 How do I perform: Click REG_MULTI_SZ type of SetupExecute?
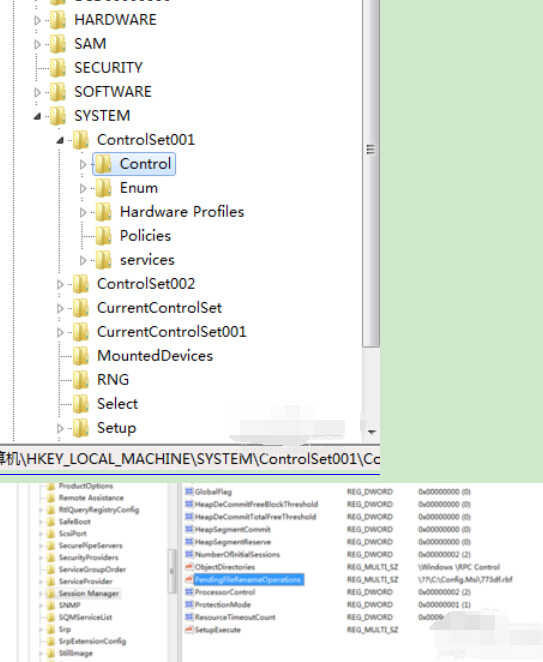pyautogui.click(x=372, y=629)
